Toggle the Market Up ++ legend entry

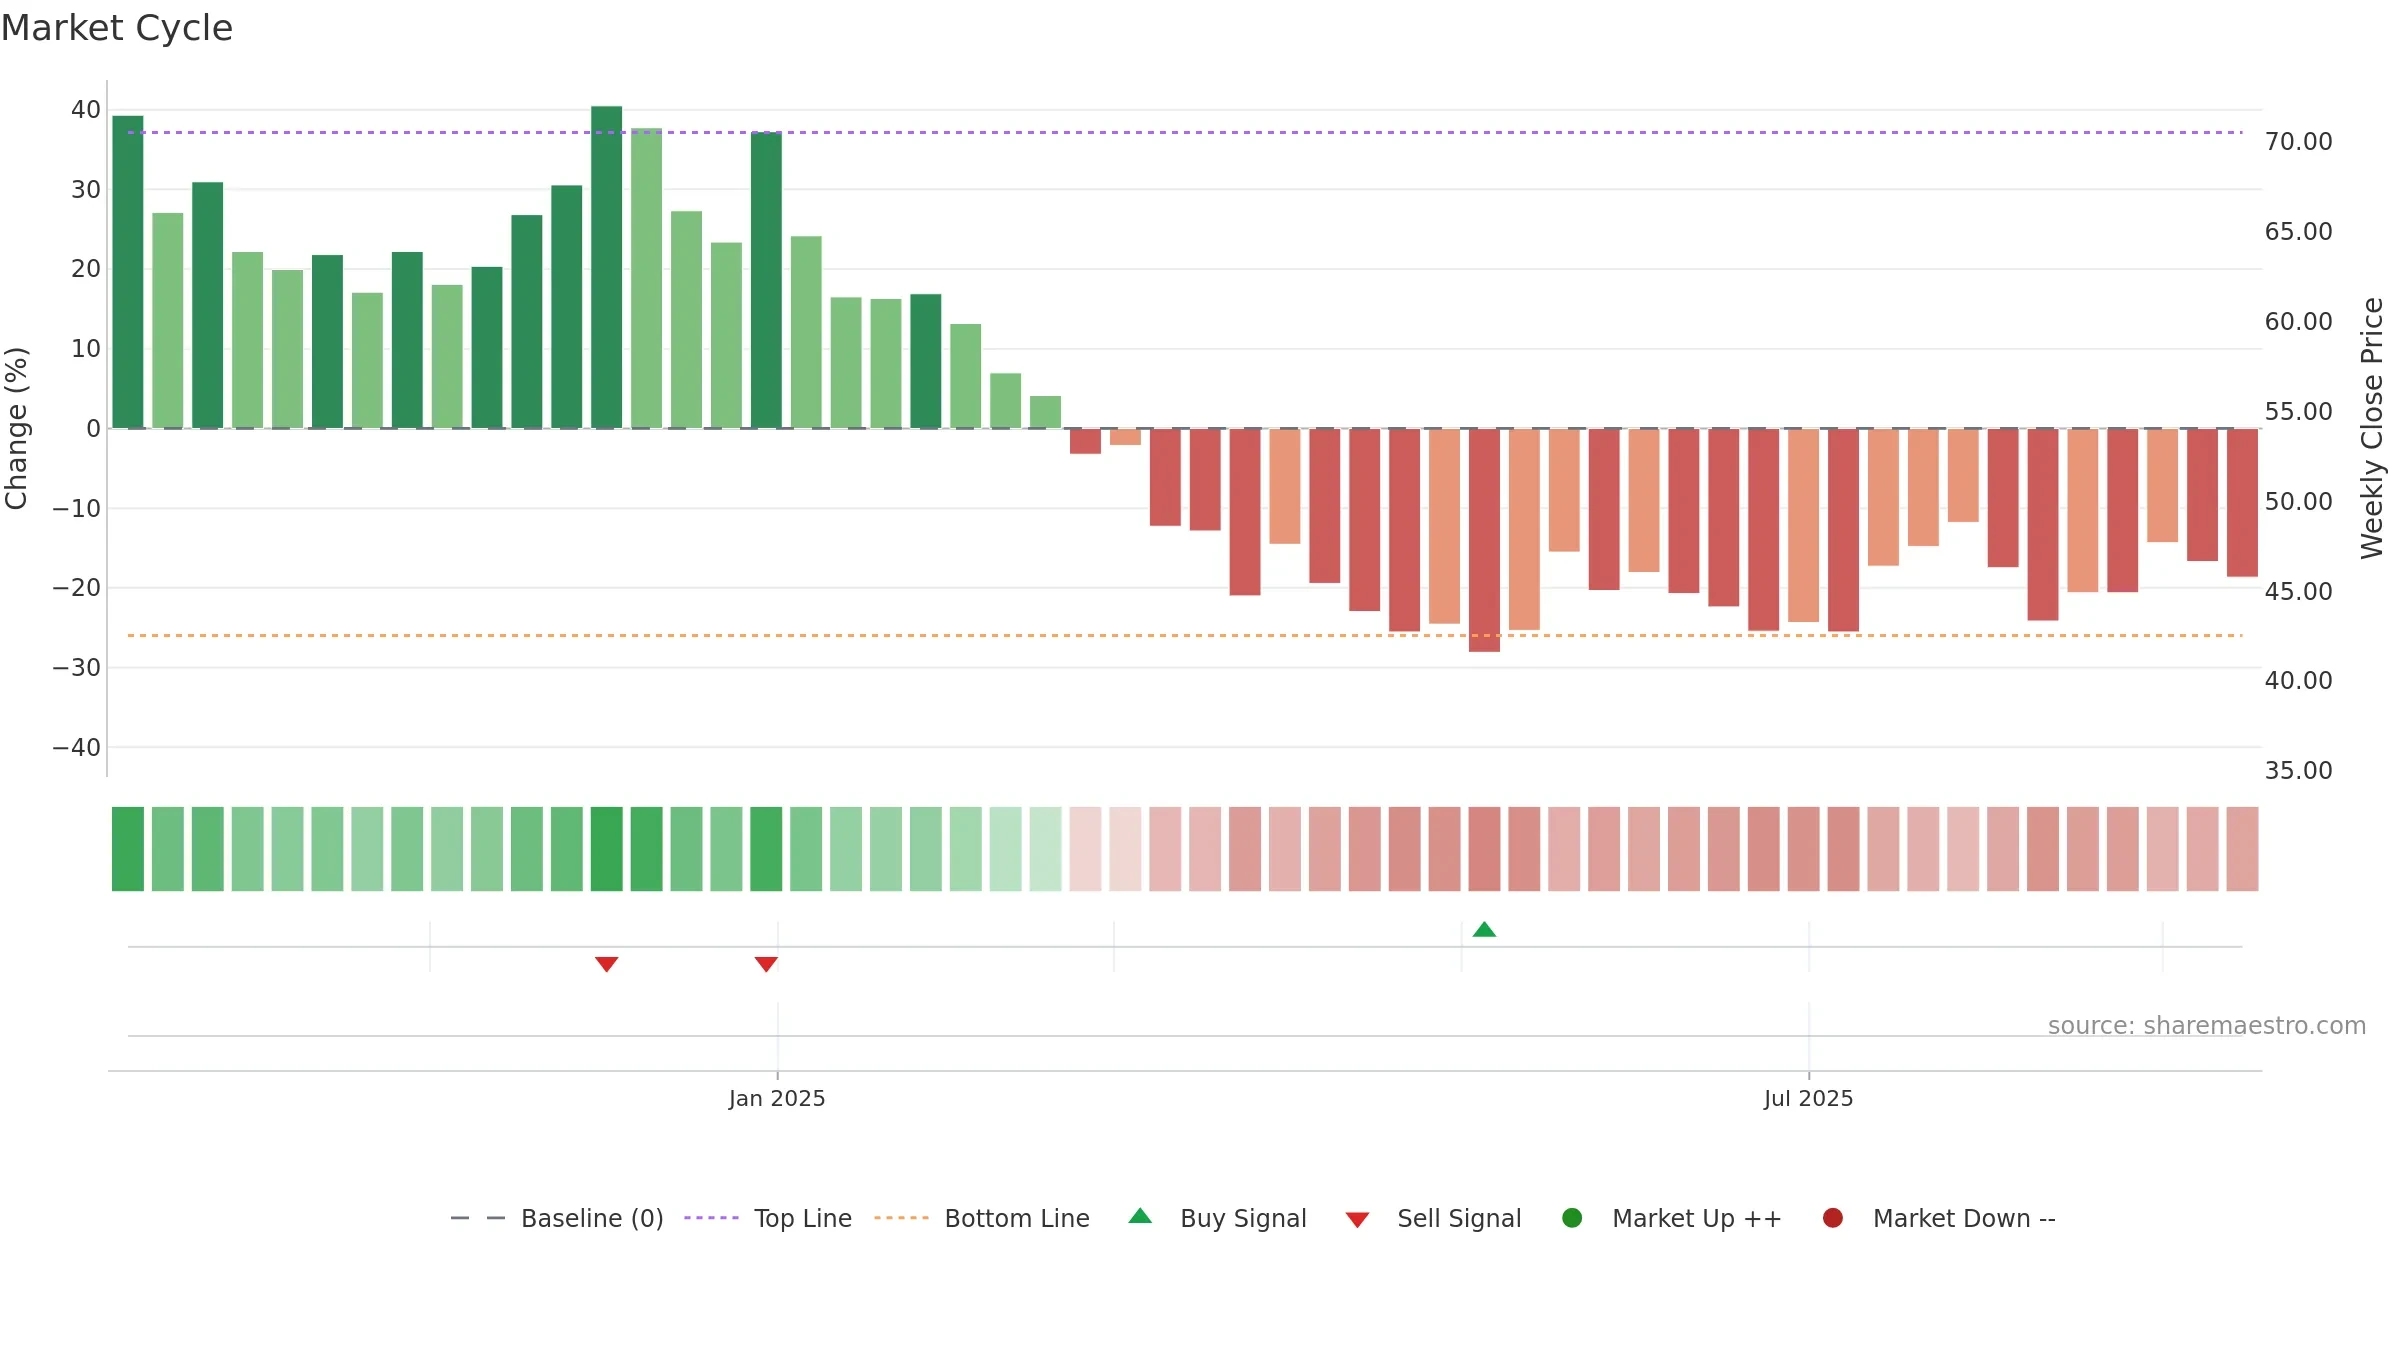point(1671,1218)
